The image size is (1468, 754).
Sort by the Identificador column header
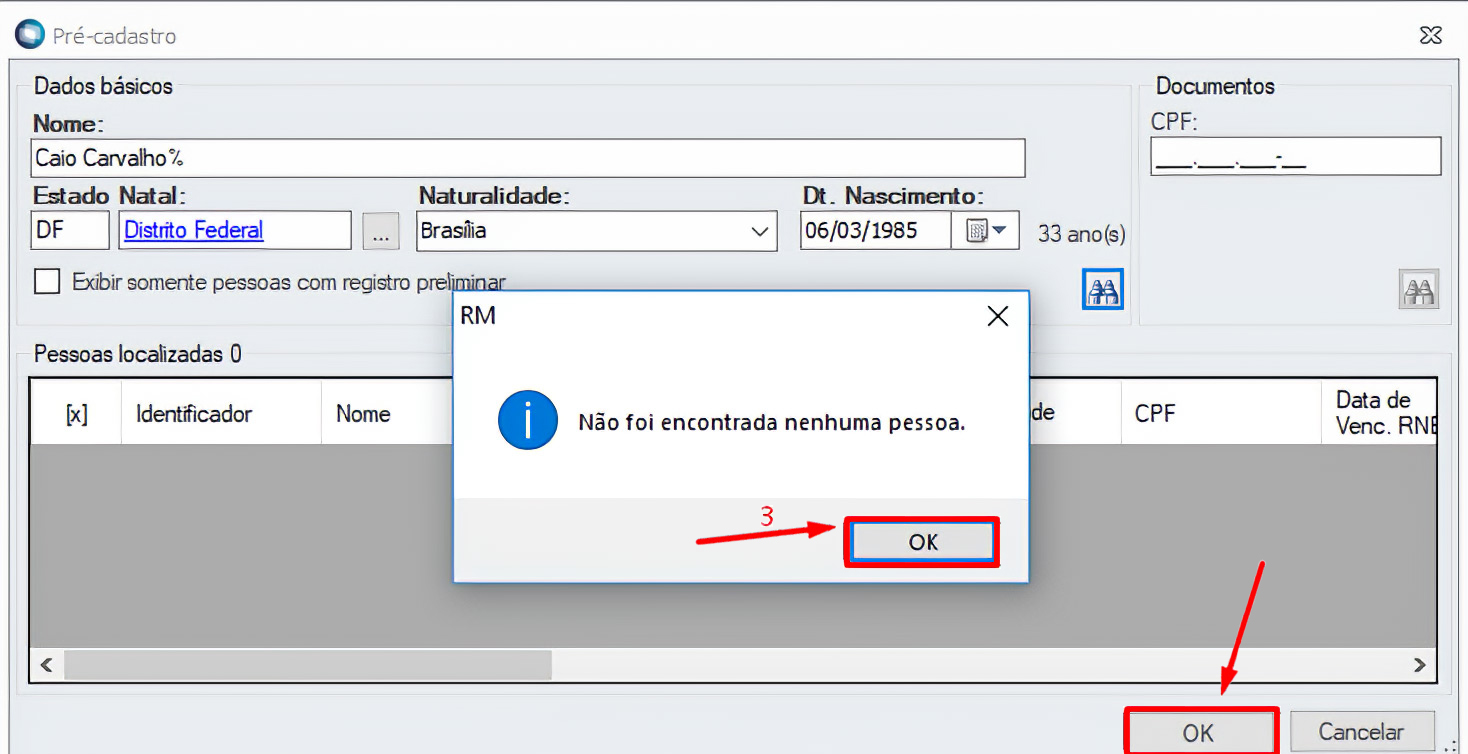194,414
